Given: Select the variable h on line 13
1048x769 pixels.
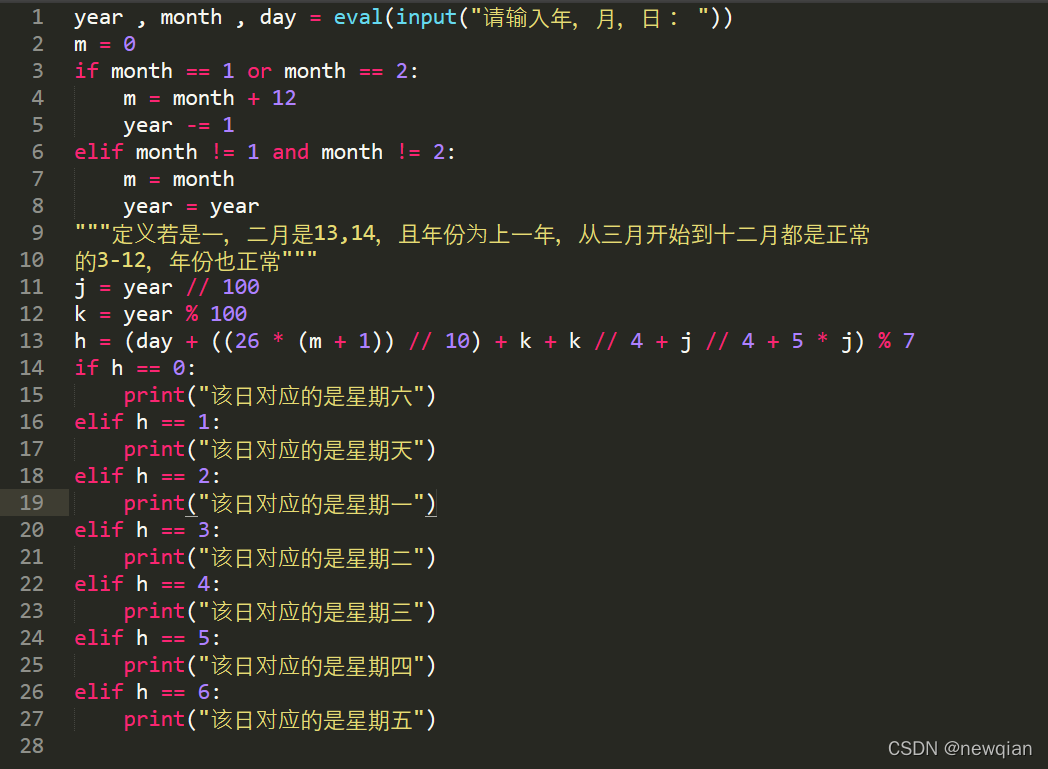Looking at the screenshot, I should [79, 340].
